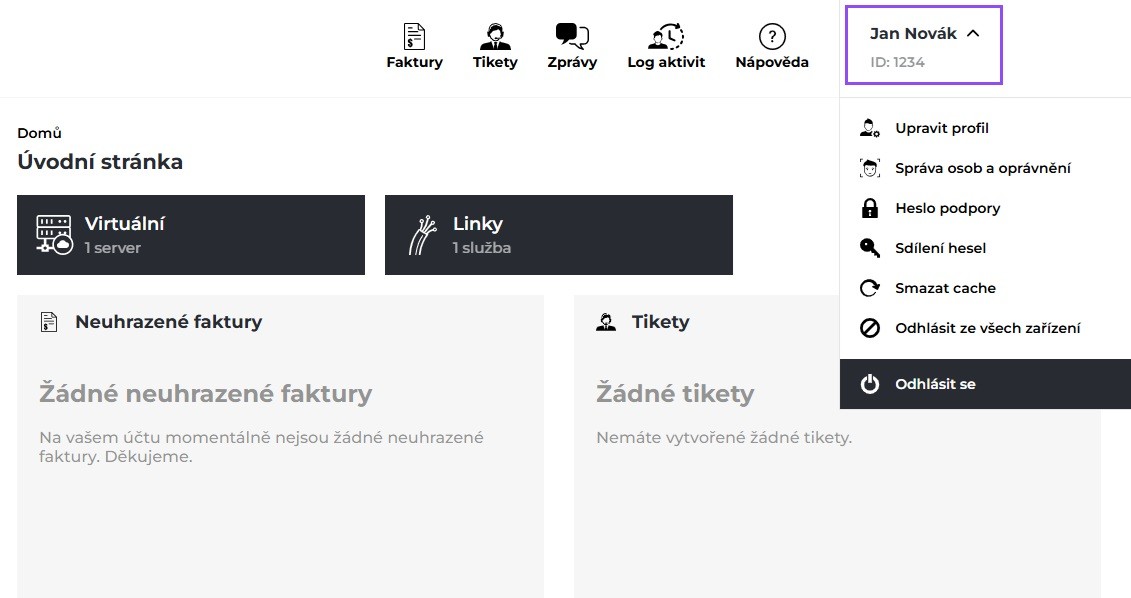Click the '1 služba' subtitle text

tap(482, 247)
